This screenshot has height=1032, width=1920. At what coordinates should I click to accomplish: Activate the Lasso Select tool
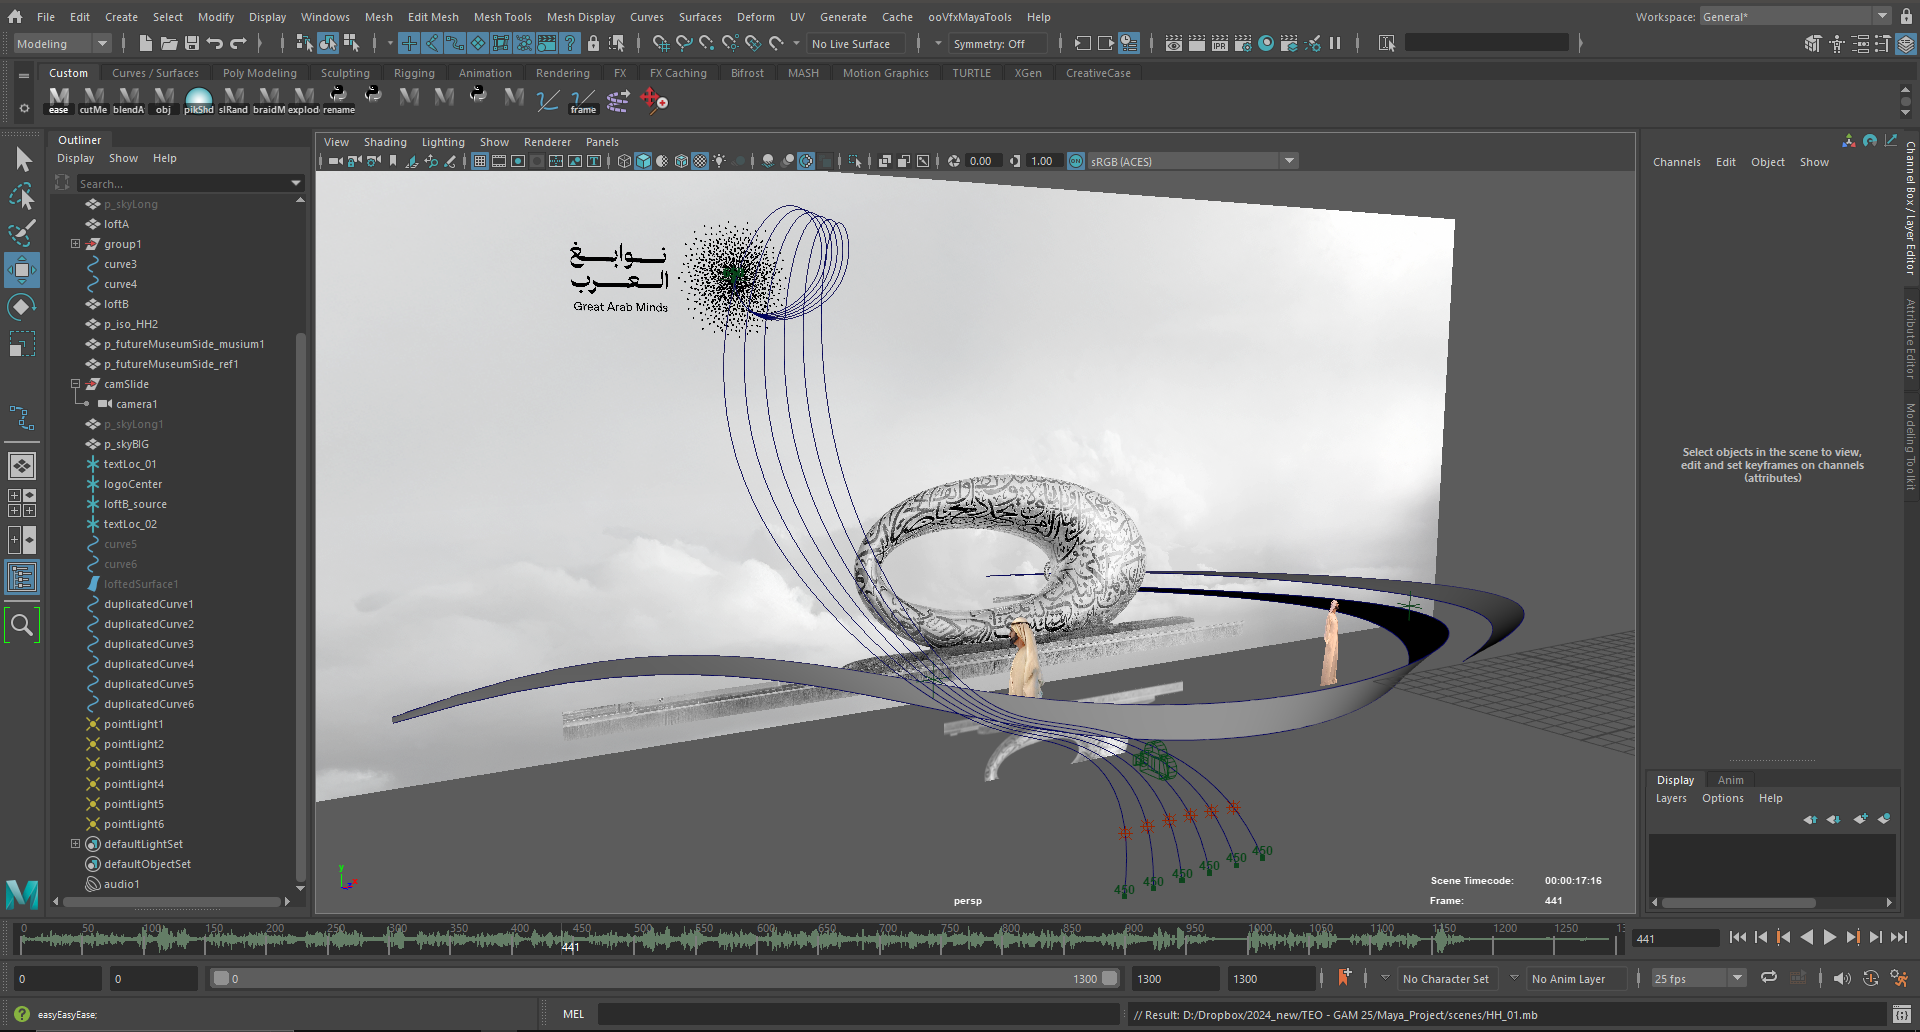tap(21, 196)
